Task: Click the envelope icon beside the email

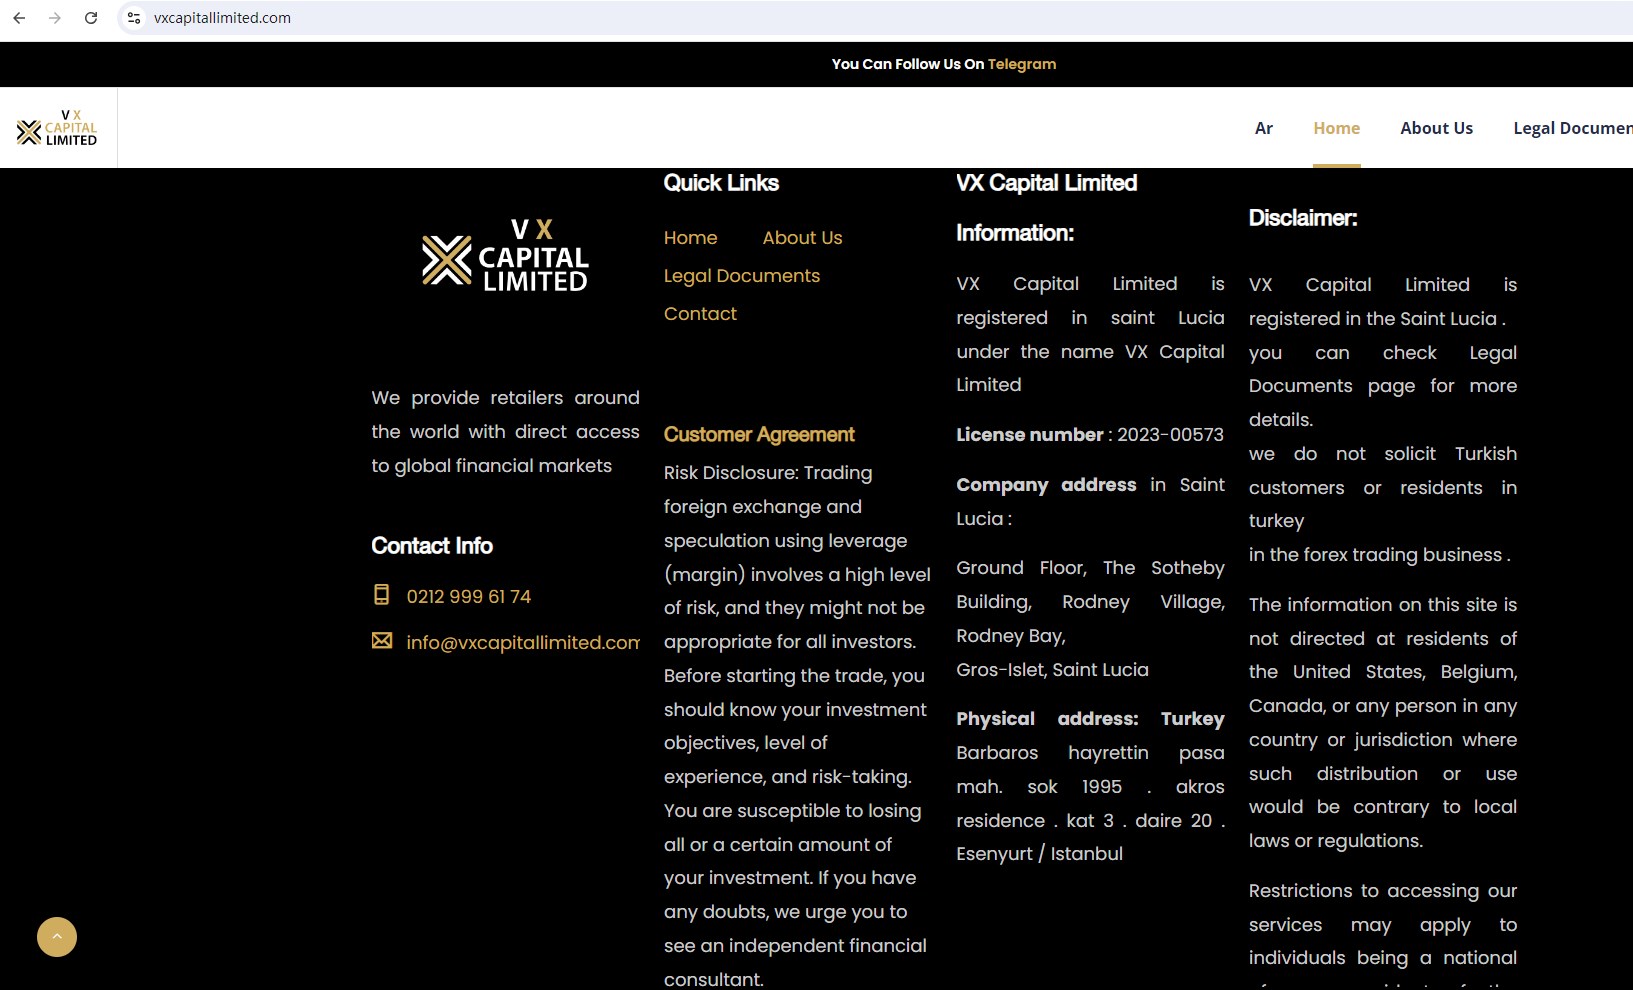Action: coord(382,640)
